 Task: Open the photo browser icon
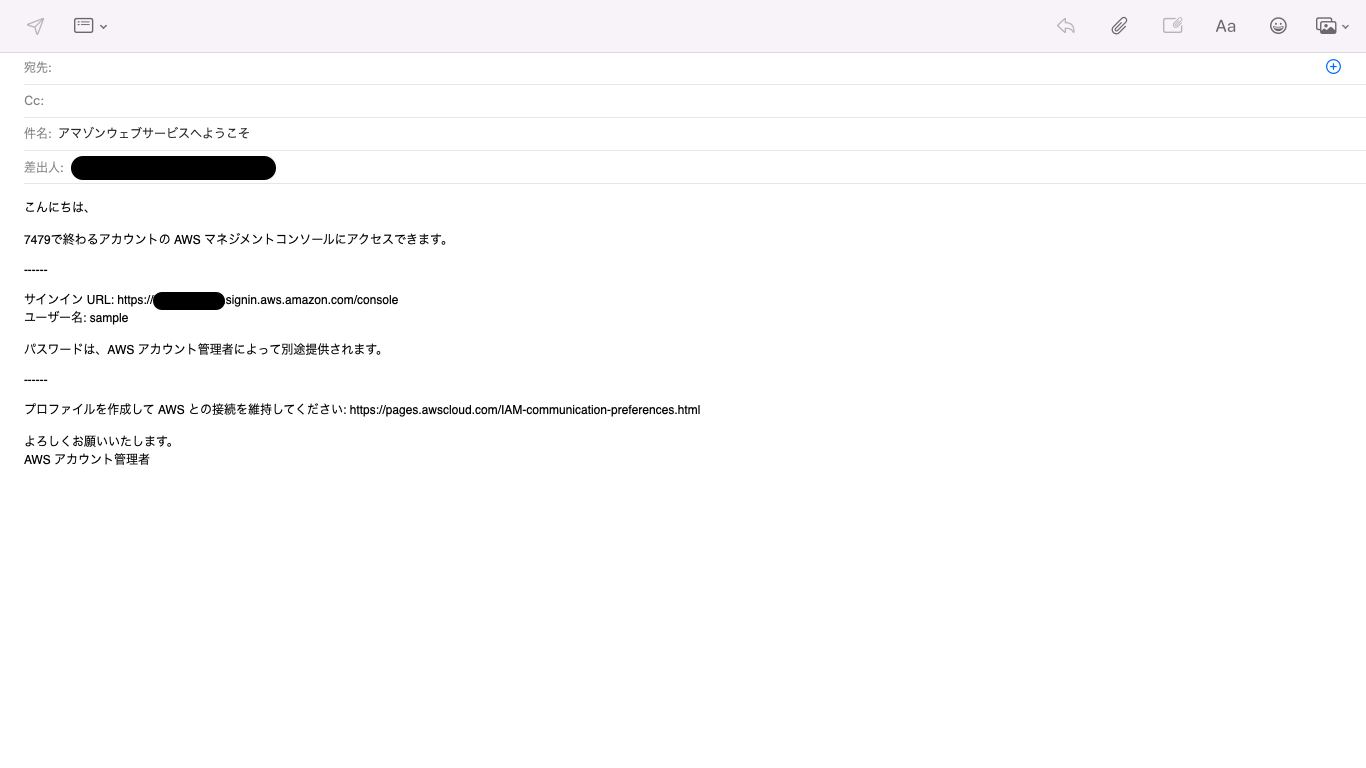tap(1326, 26)
